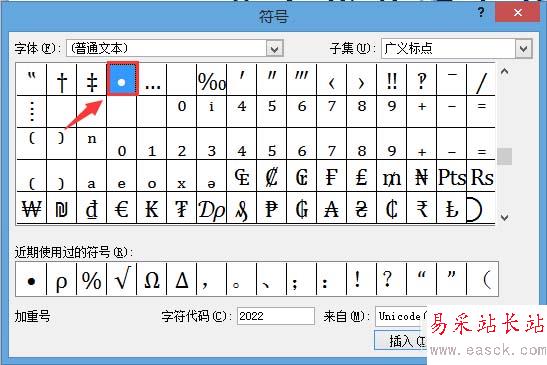Select the superscript letter i symbol
This screenshot has width=547, height=365.
pos(212,111)
